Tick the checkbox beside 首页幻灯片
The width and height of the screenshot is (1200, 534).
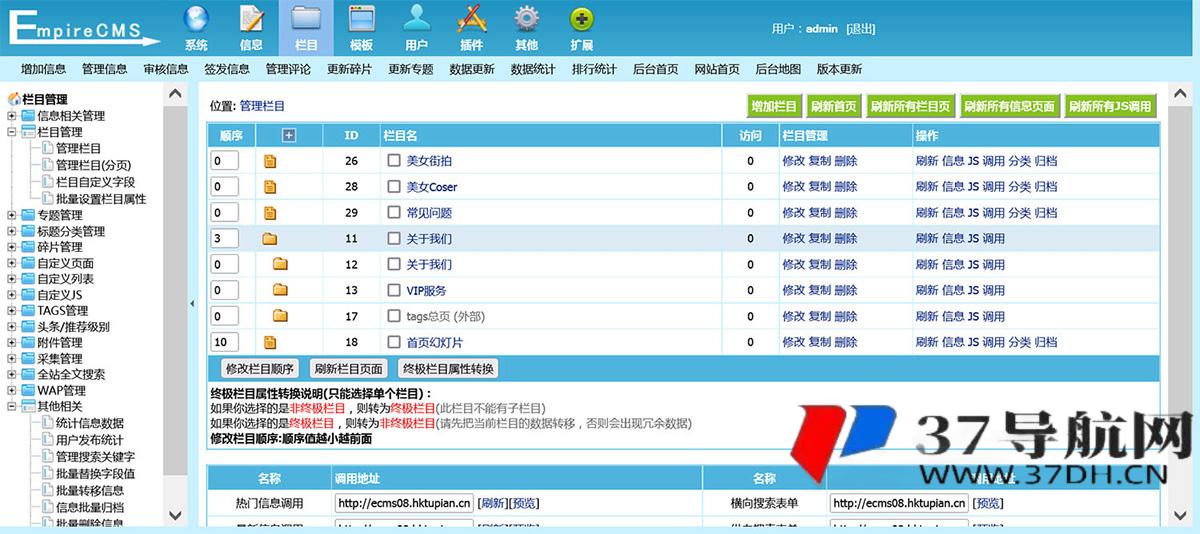pos(394,343)
